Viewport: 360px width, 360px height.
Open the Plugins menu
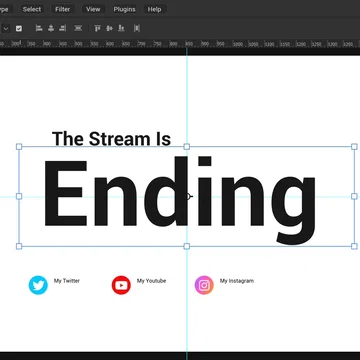[124, 9]
